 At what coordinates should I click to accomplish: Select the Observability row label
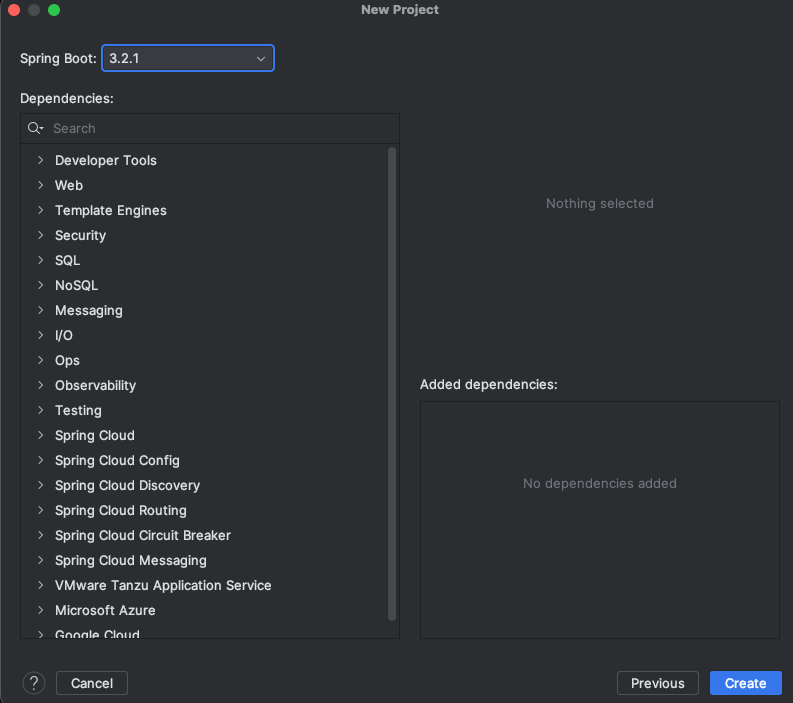pyautogui.click(x=96, y=385)
